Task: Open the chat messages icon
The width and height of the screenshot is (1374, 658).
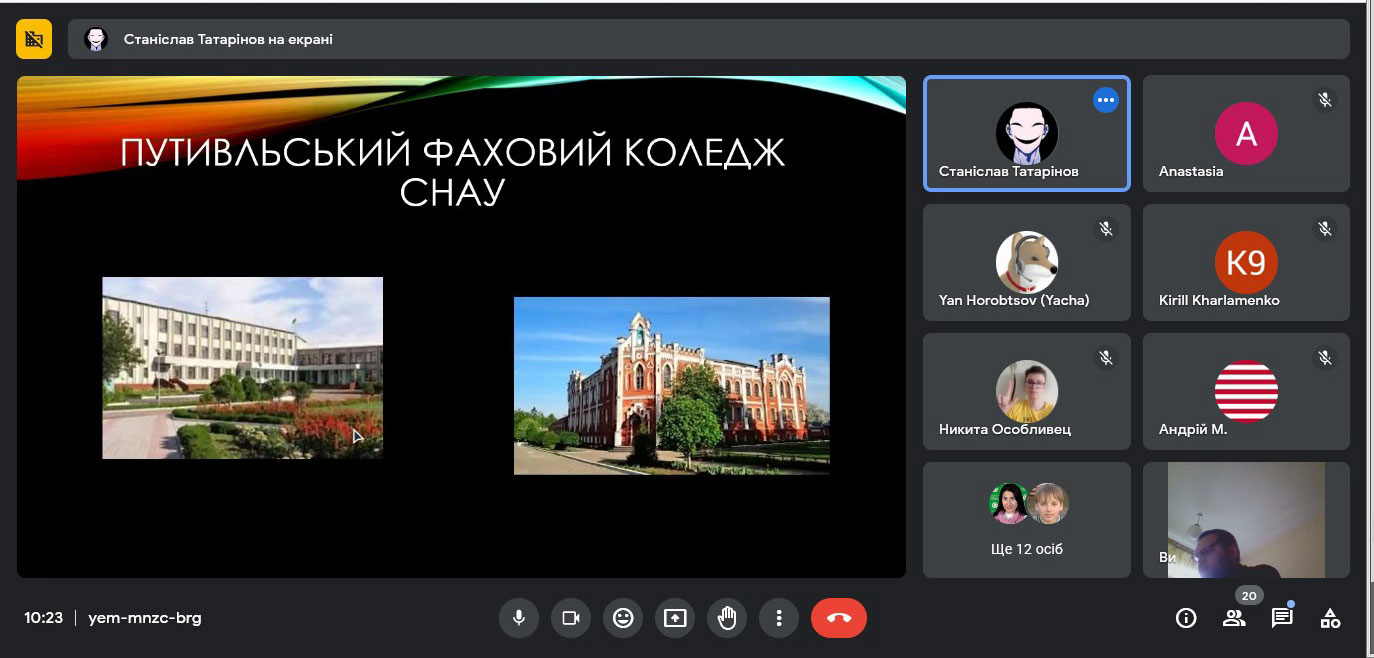Action: click(x=1282, y=618)
